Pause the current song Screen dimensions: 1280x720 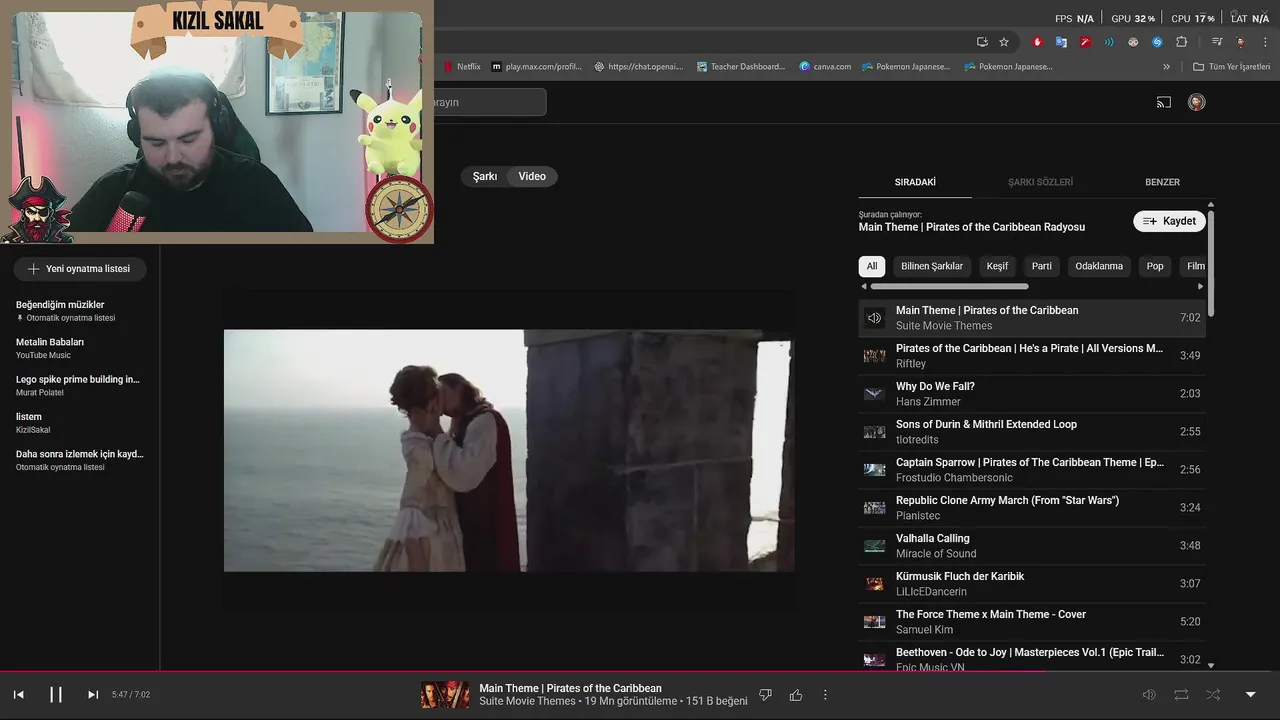[x=56, y=695]
